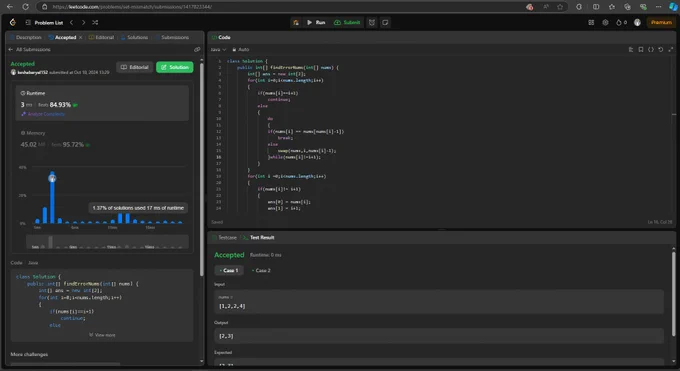Open the timer alarm clock icon
This screenshot has width=680, height=371.
372,23
